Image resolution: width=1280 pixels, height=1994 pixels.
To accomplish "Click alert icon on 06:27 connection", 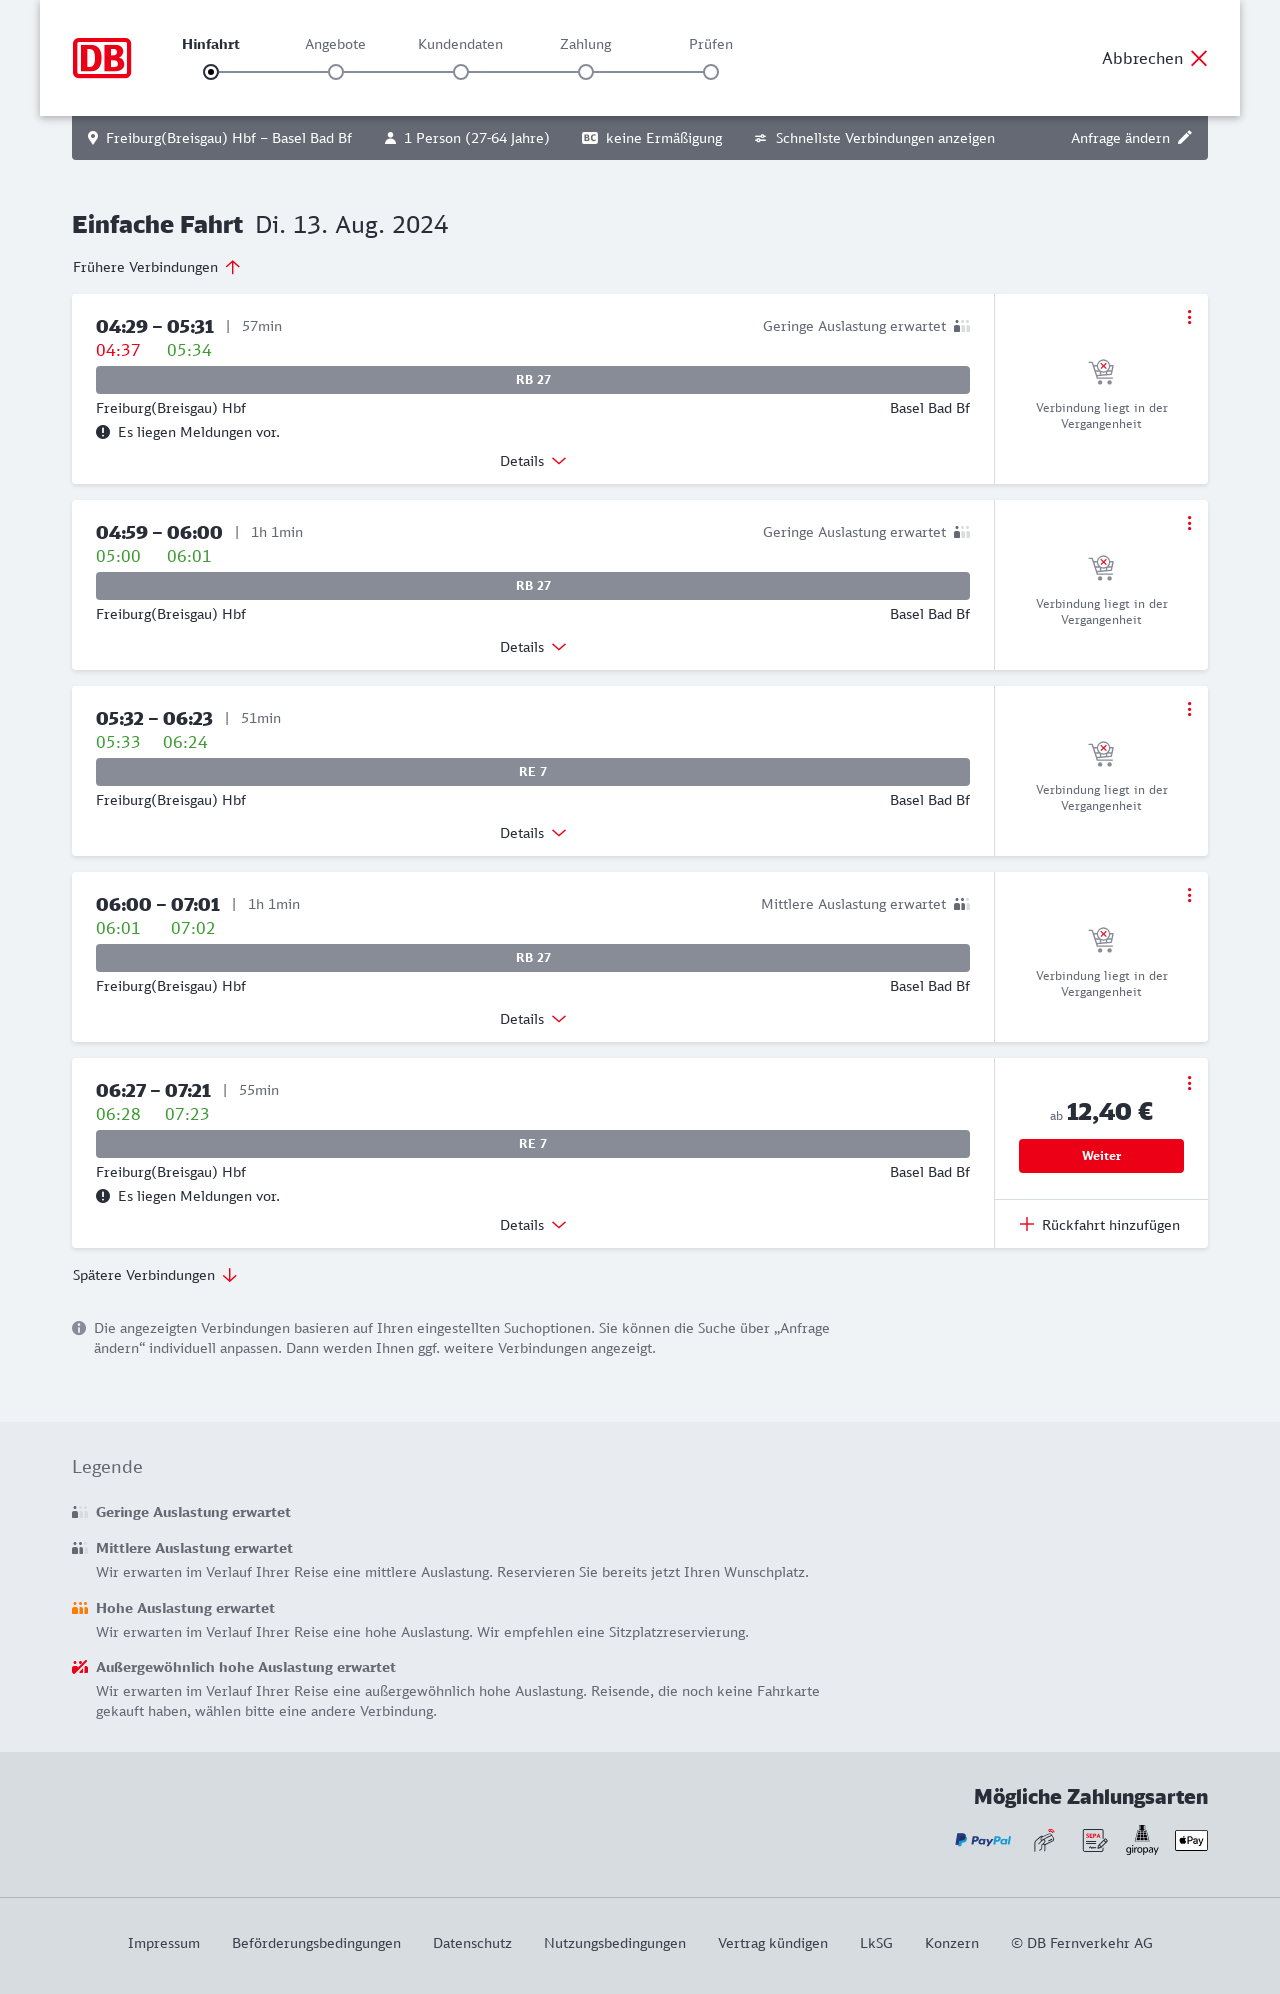I will (103, 1196).
